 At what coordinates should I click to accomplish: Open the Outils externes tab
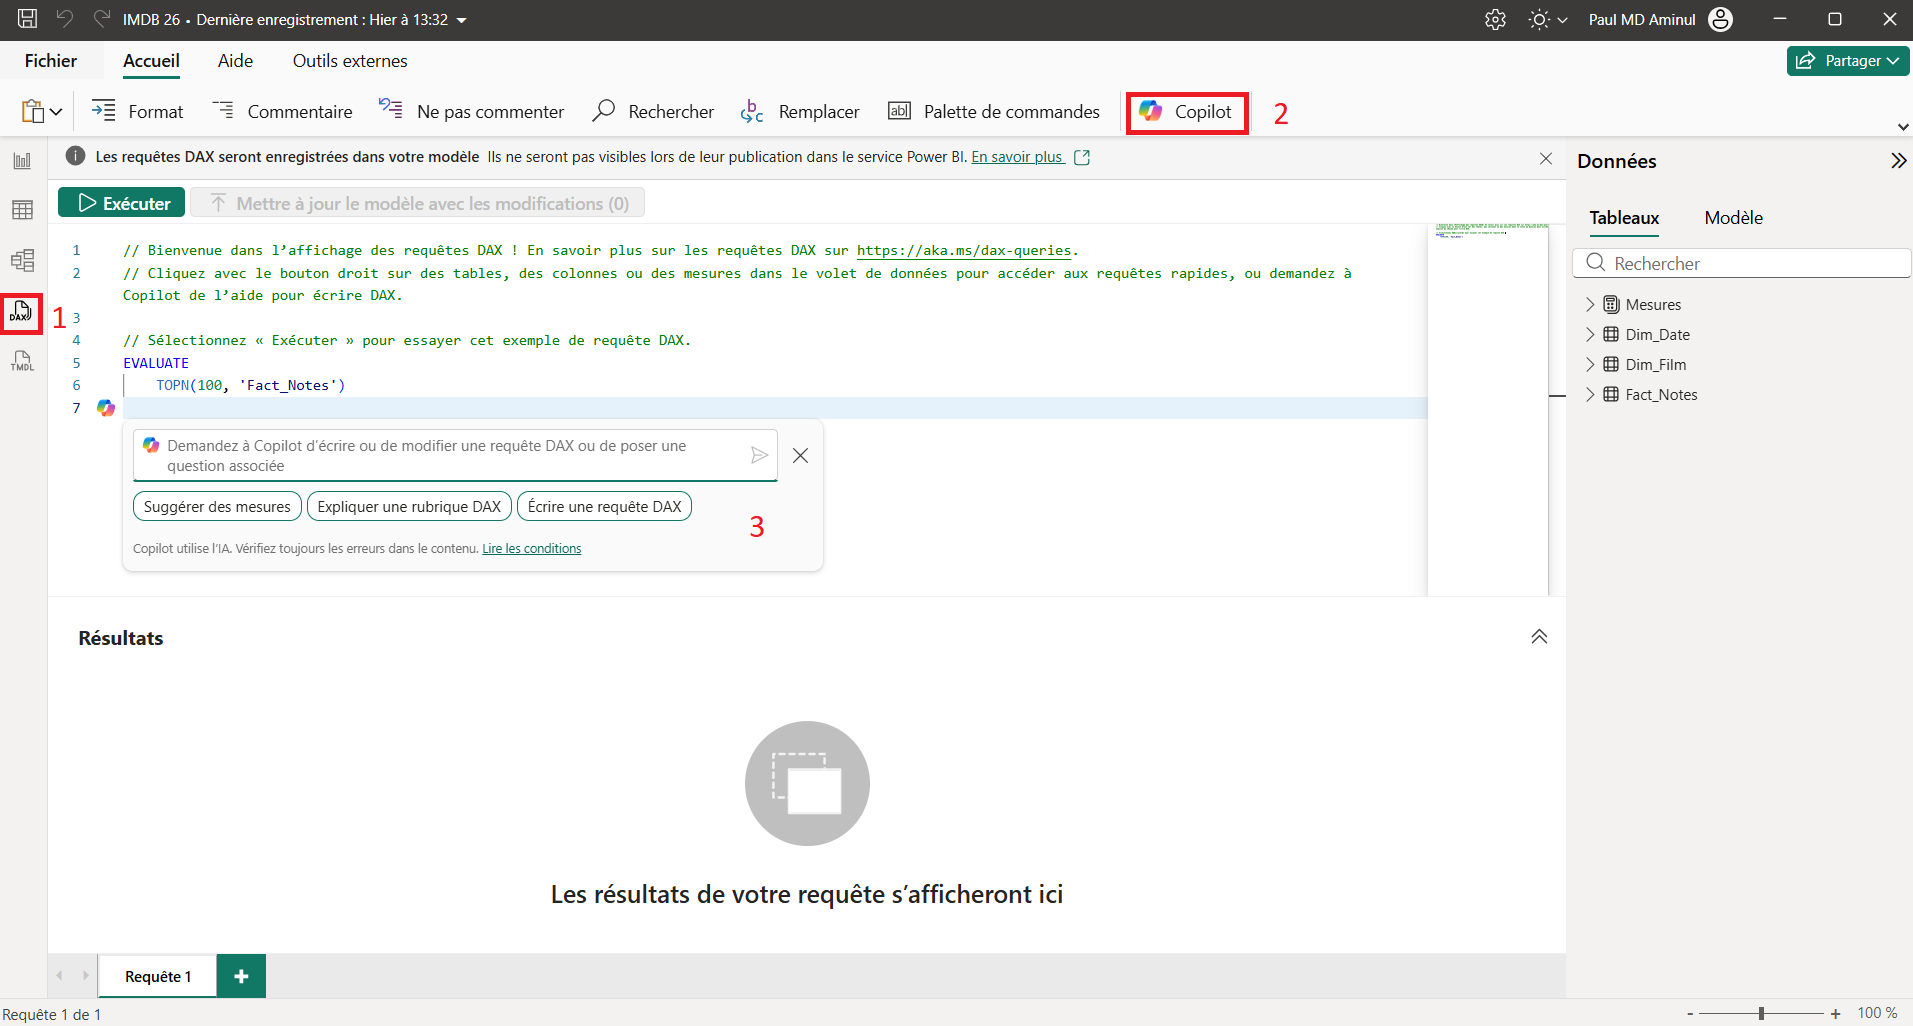point(350,61)
